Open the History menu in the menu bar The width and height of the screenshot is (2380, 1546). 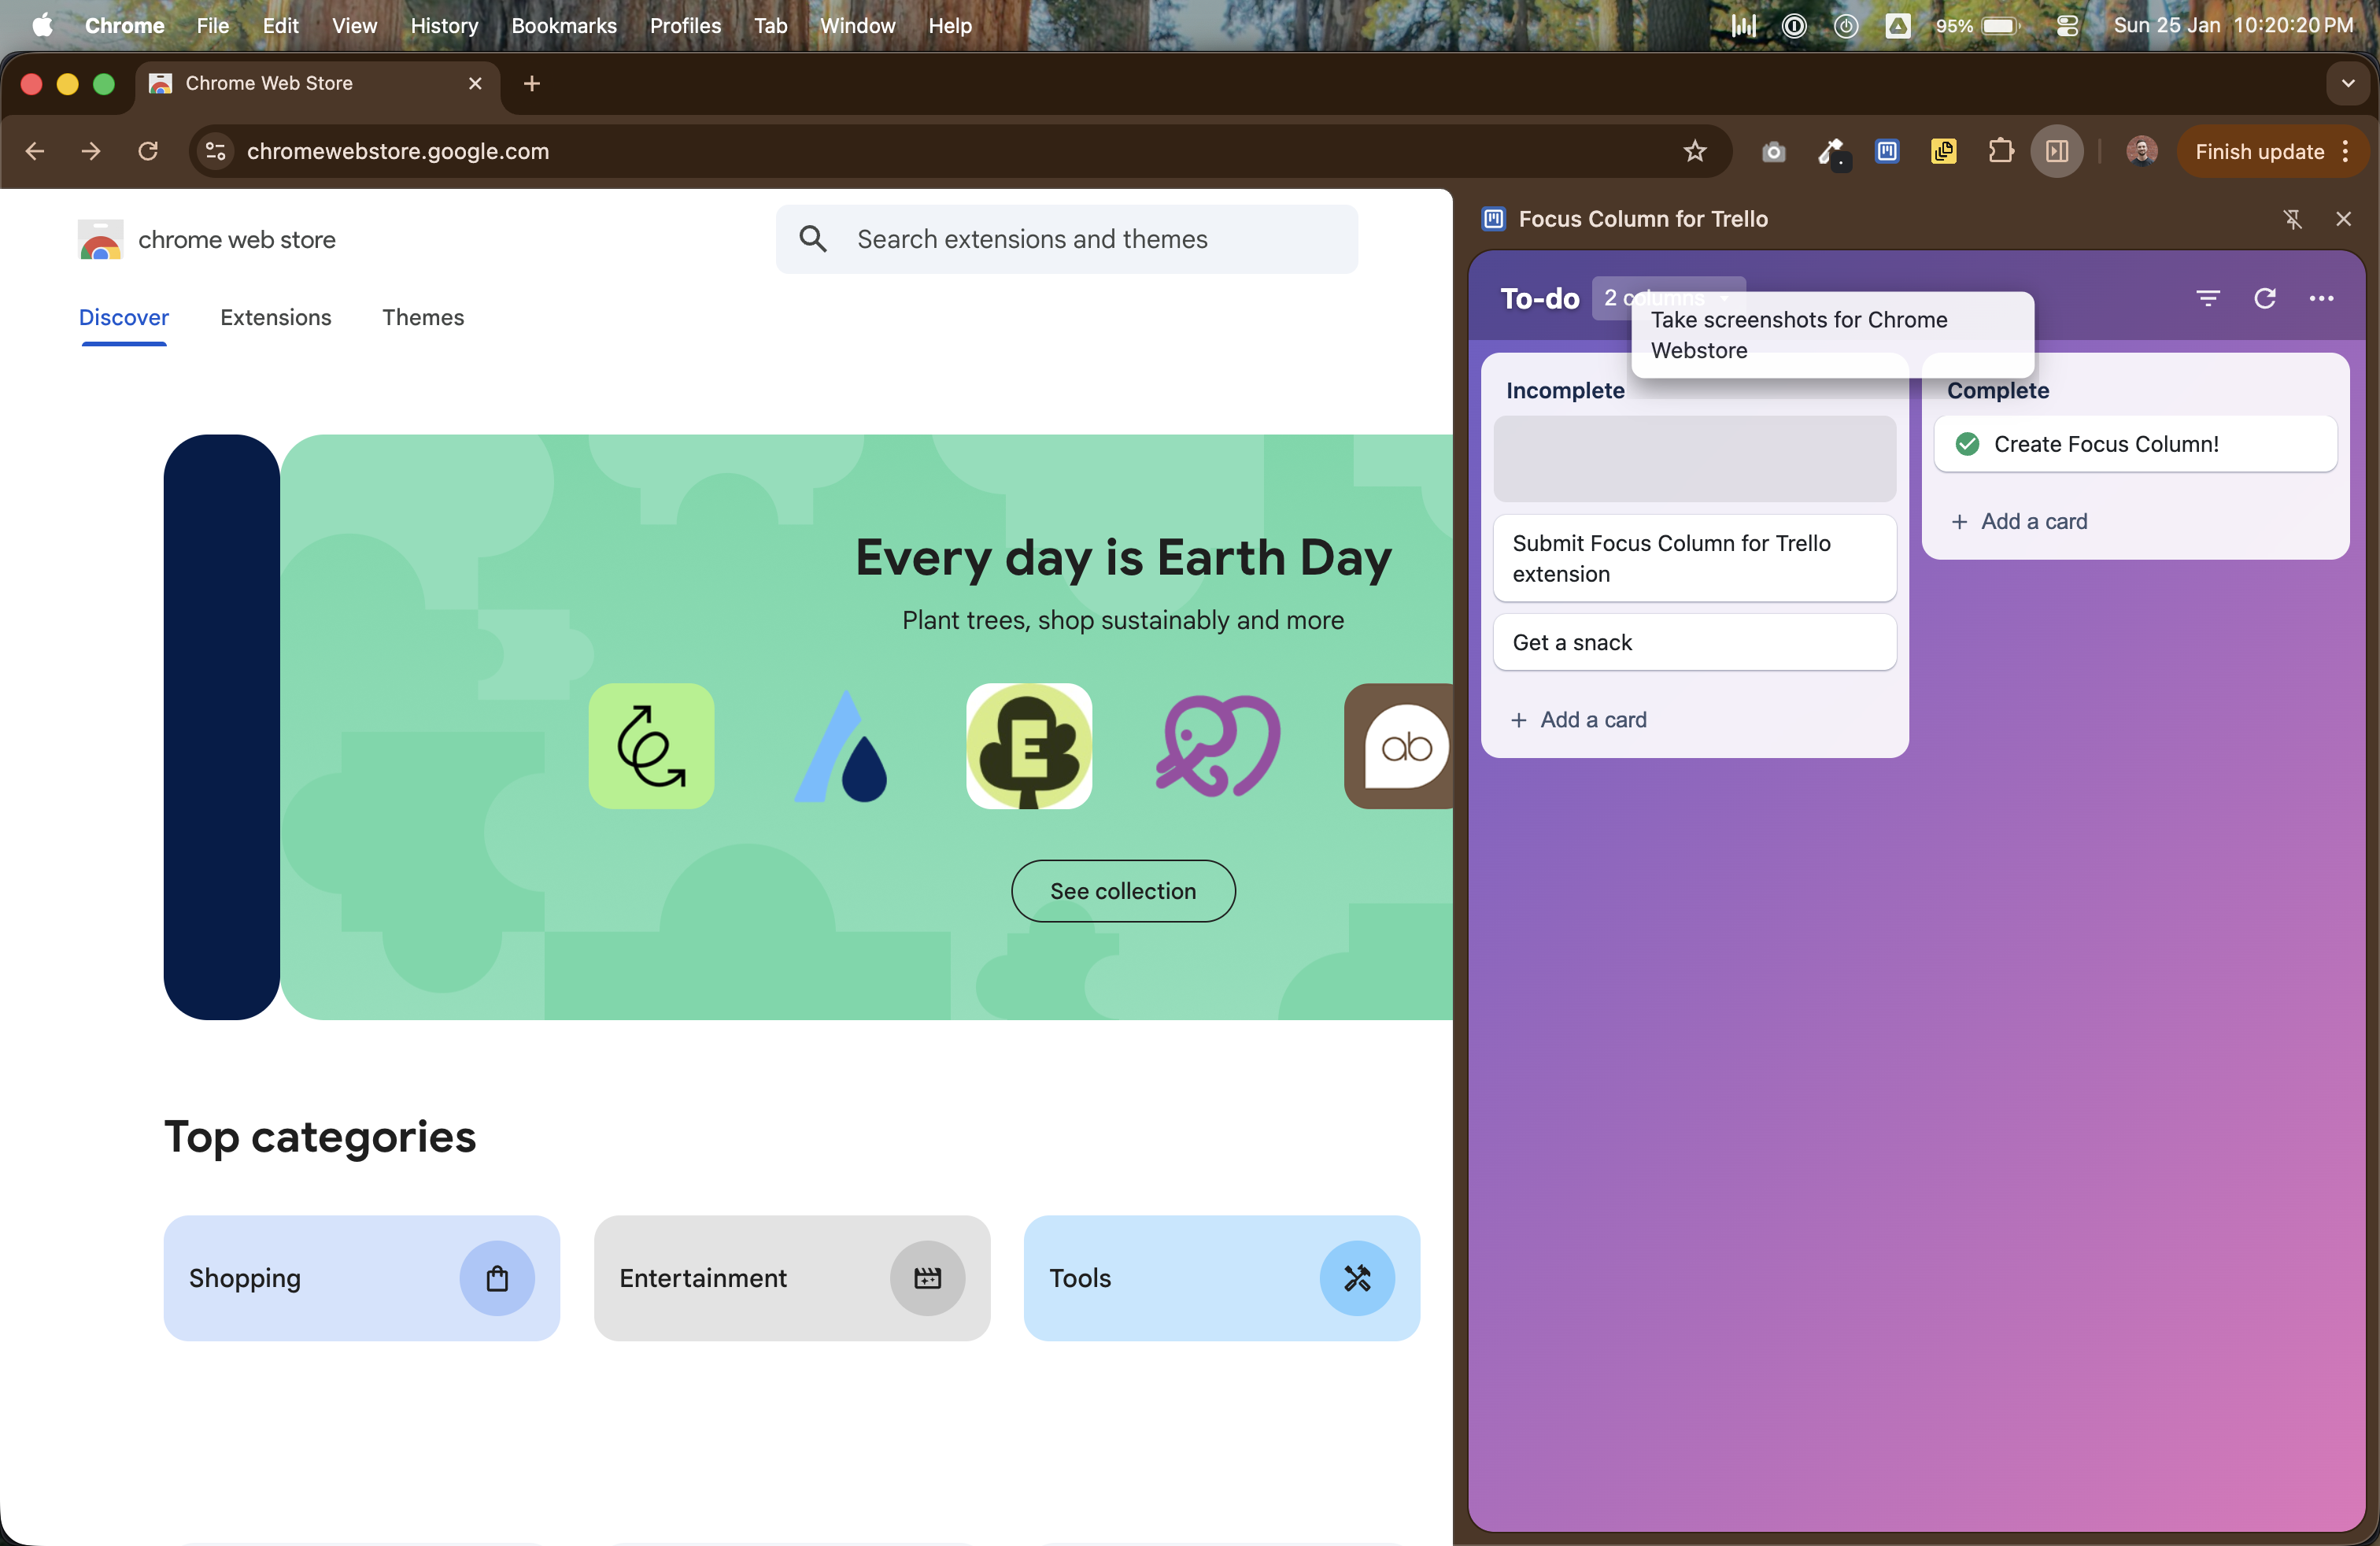pyautogui.click(x=444, y=26)
